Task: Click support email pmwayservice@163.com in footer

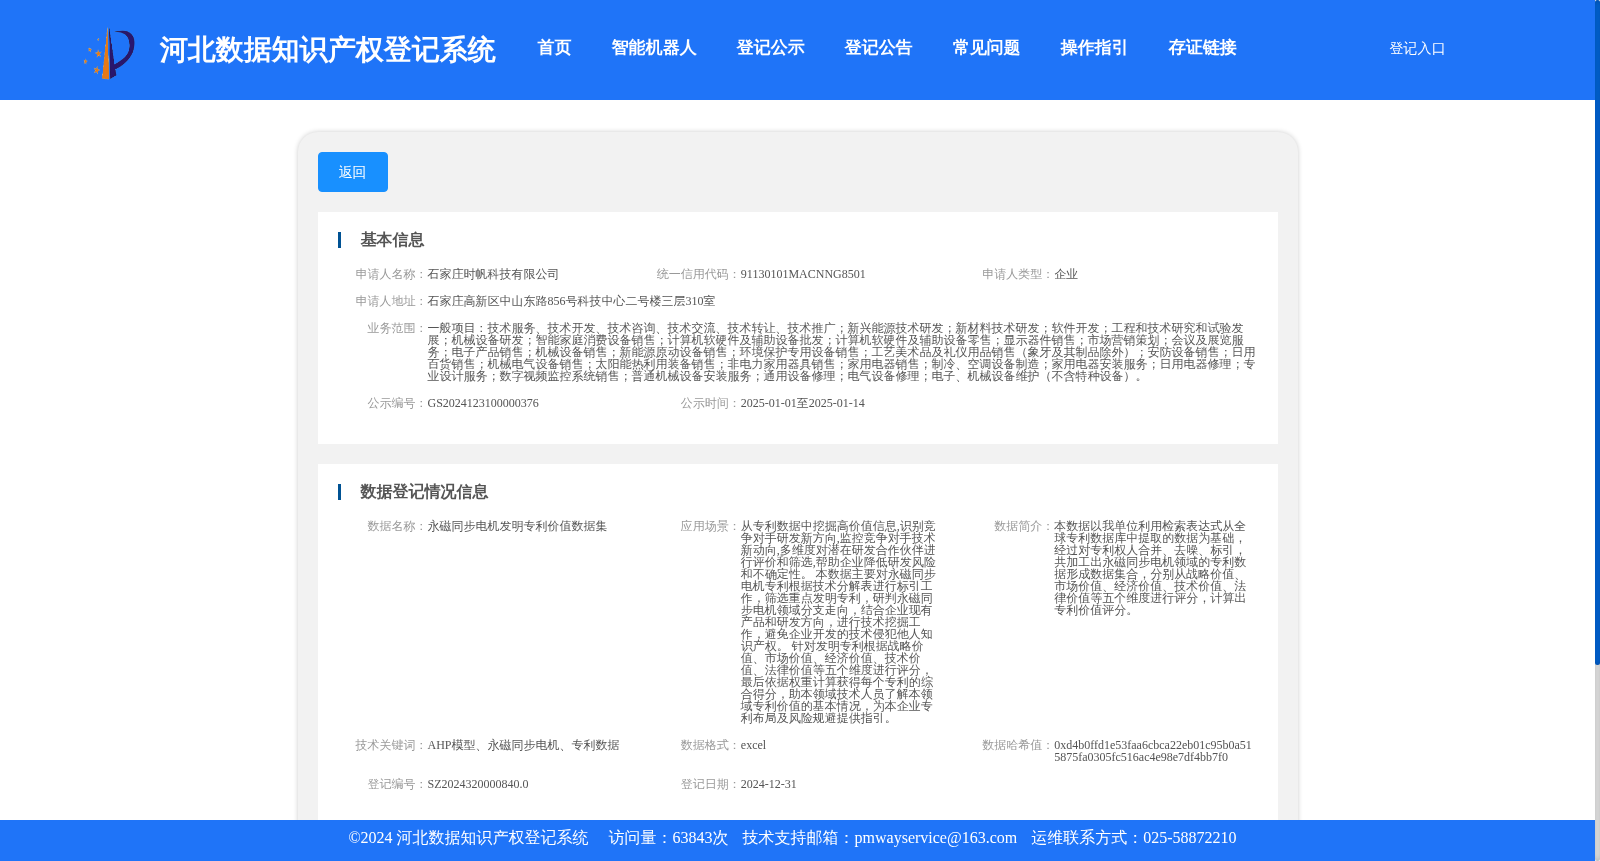Action: point(935,838)
